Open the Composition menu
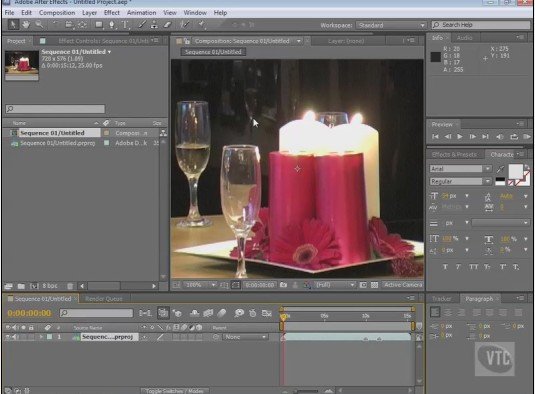Viewport: 535px width, 394px height. click(x=57, y=13)
